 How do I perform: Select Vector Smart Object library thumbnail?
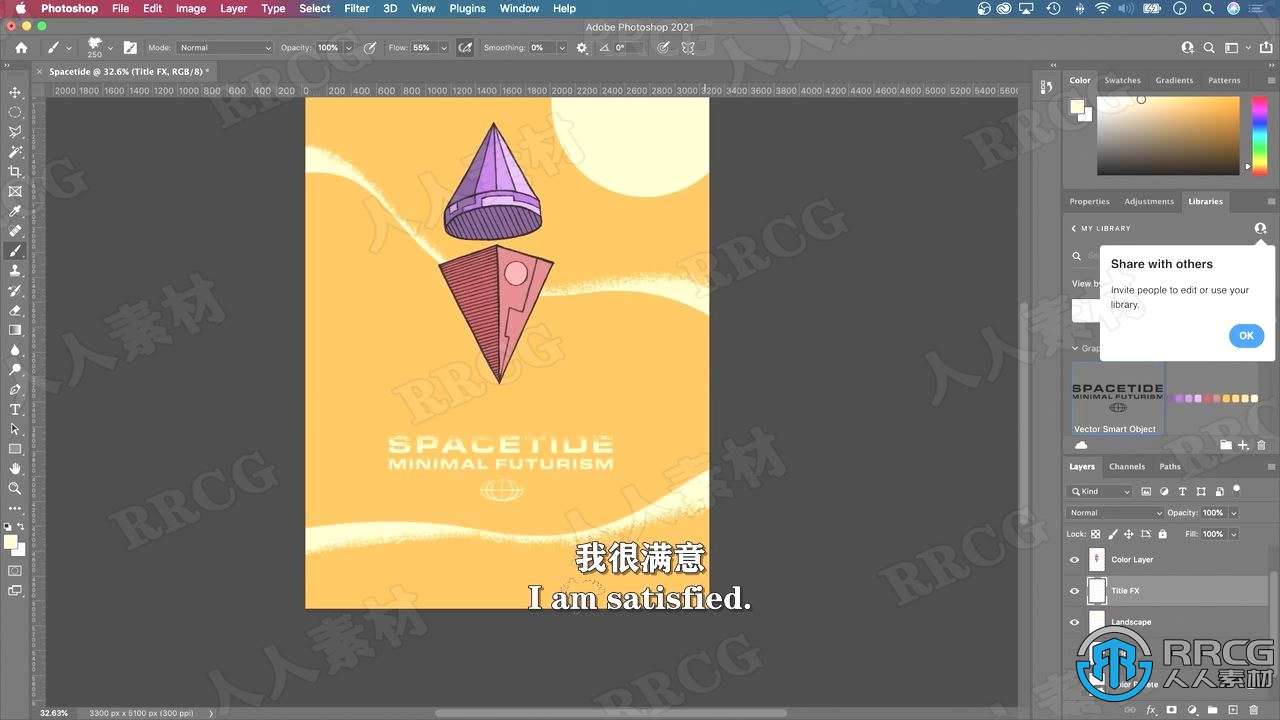[1118, 398]
